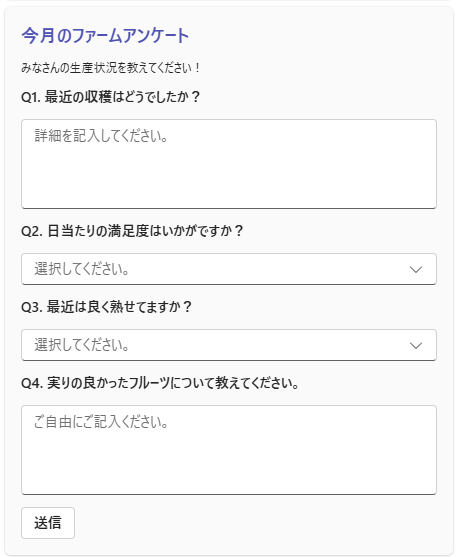Select the 選択してください placeholder under Q3
This screenshot has width=457, height=557.
[82, 345]
